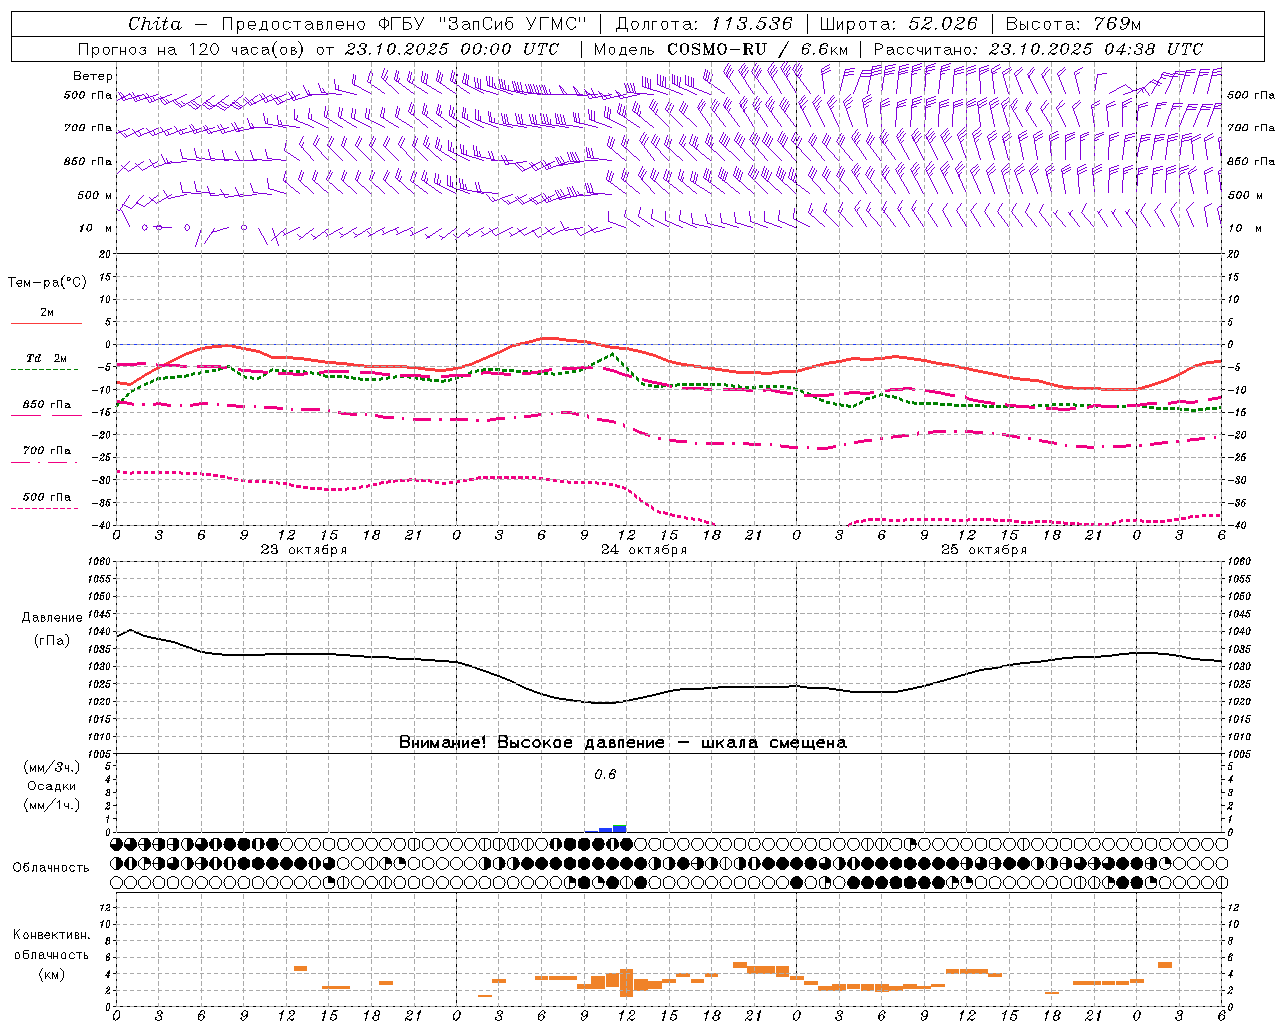Image resolution: width=1280 pixels, height=1024 pixels.
Task: Click the 'Прогноз на 120 часа(ов)' forecast text
Action: [193, 49]
